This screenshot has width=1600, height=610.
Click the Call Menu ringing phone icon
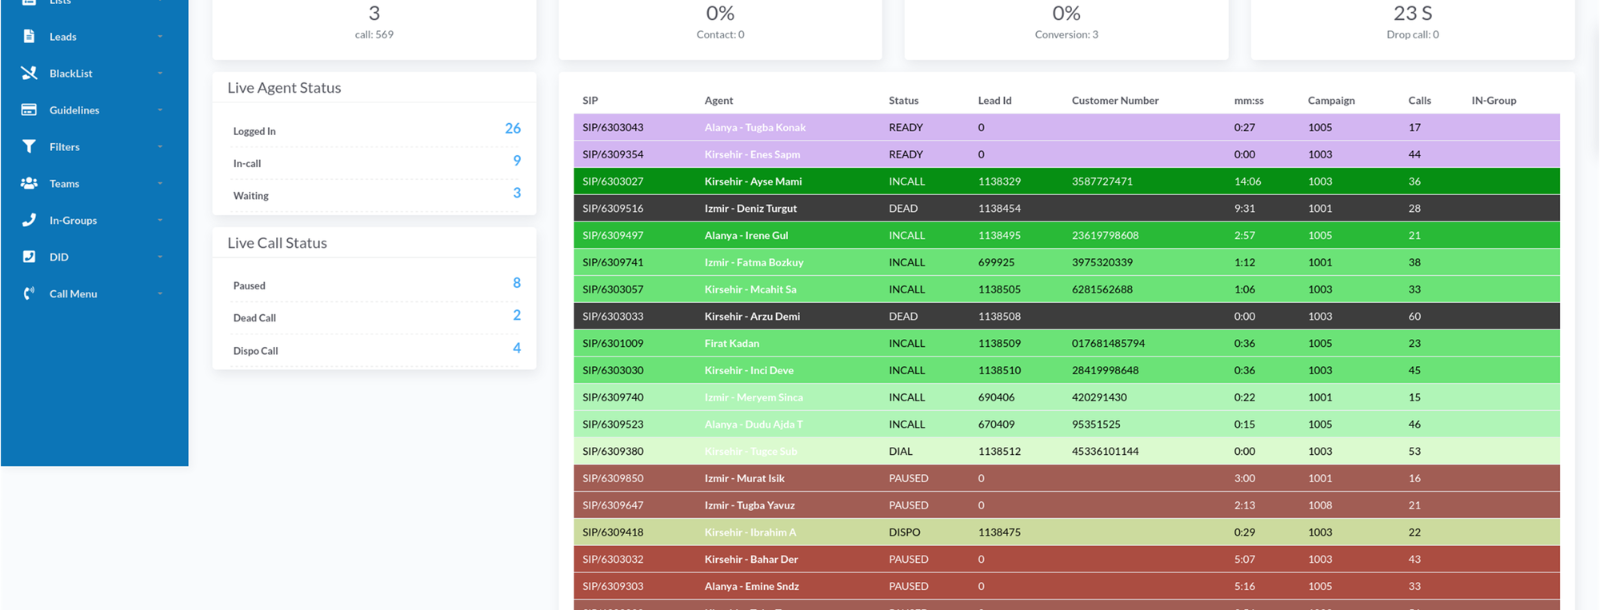point(29,294)
